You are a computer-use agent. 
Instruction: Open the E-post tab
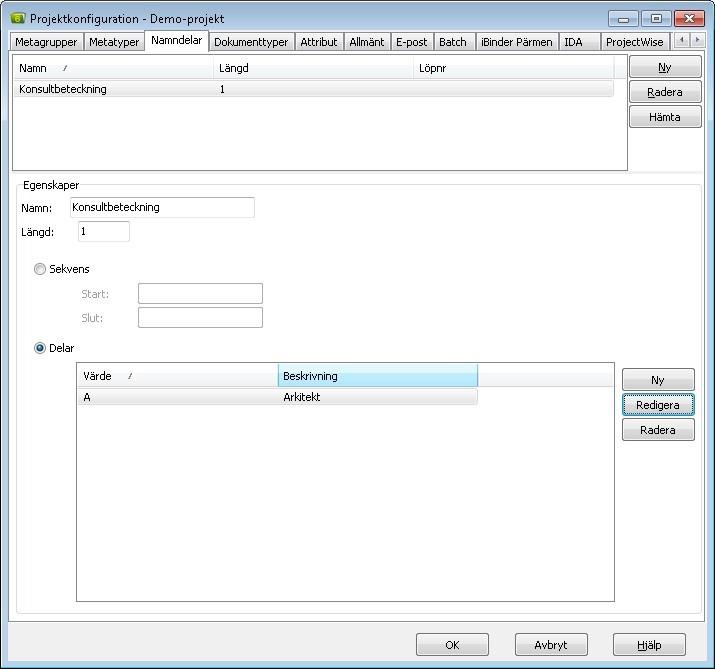click(411, 42)
